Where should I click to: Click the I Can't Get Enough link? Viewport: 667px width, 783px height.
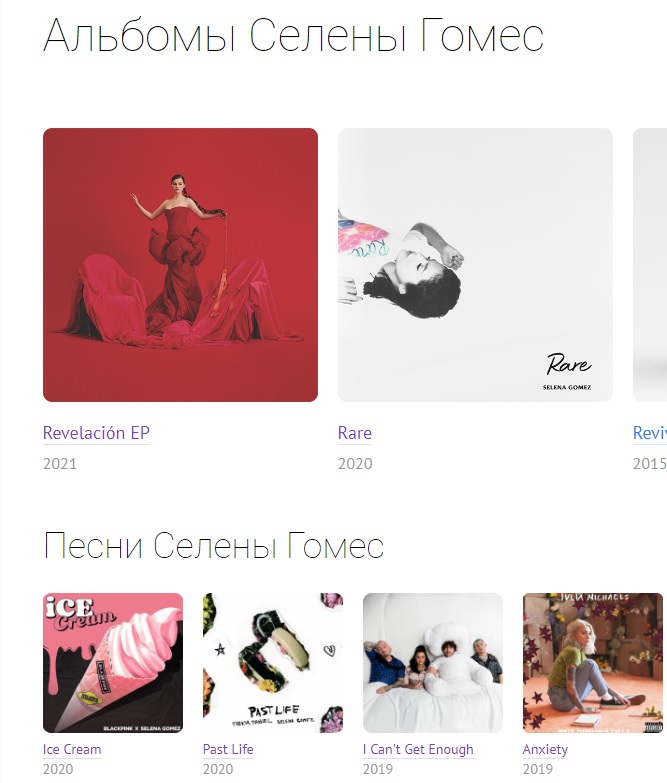(418, 750)
